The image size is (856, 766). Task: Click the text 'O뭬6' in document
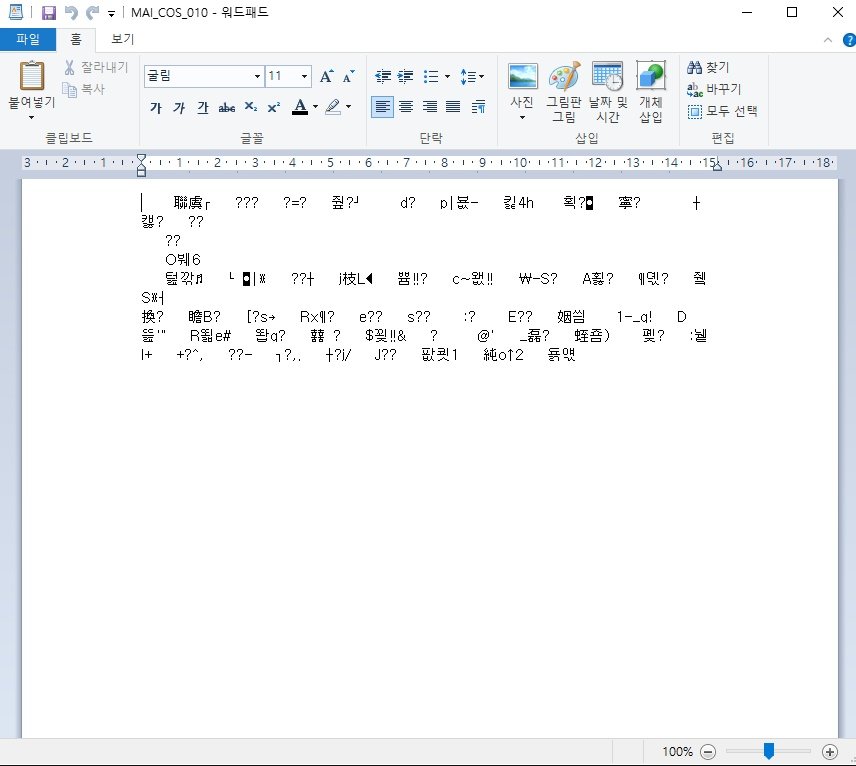[x=183, y=259]
